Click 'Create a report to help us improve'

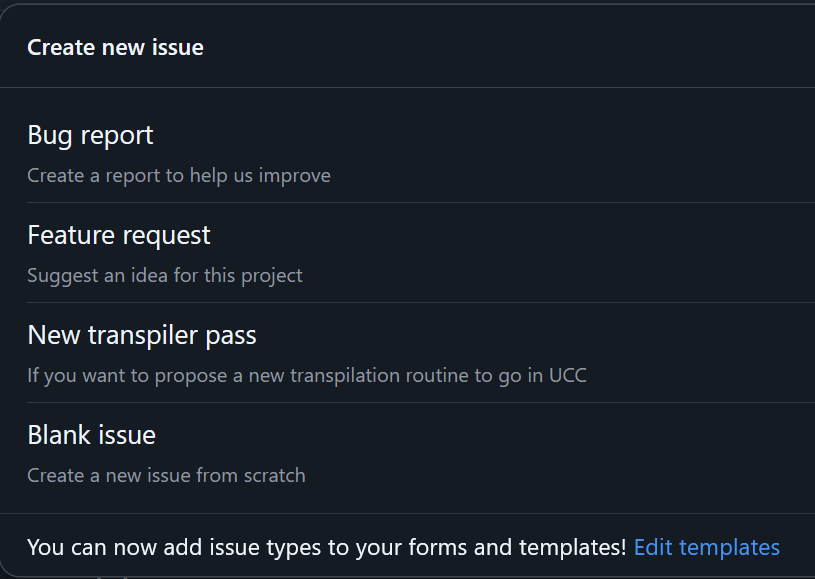[178, 175]
